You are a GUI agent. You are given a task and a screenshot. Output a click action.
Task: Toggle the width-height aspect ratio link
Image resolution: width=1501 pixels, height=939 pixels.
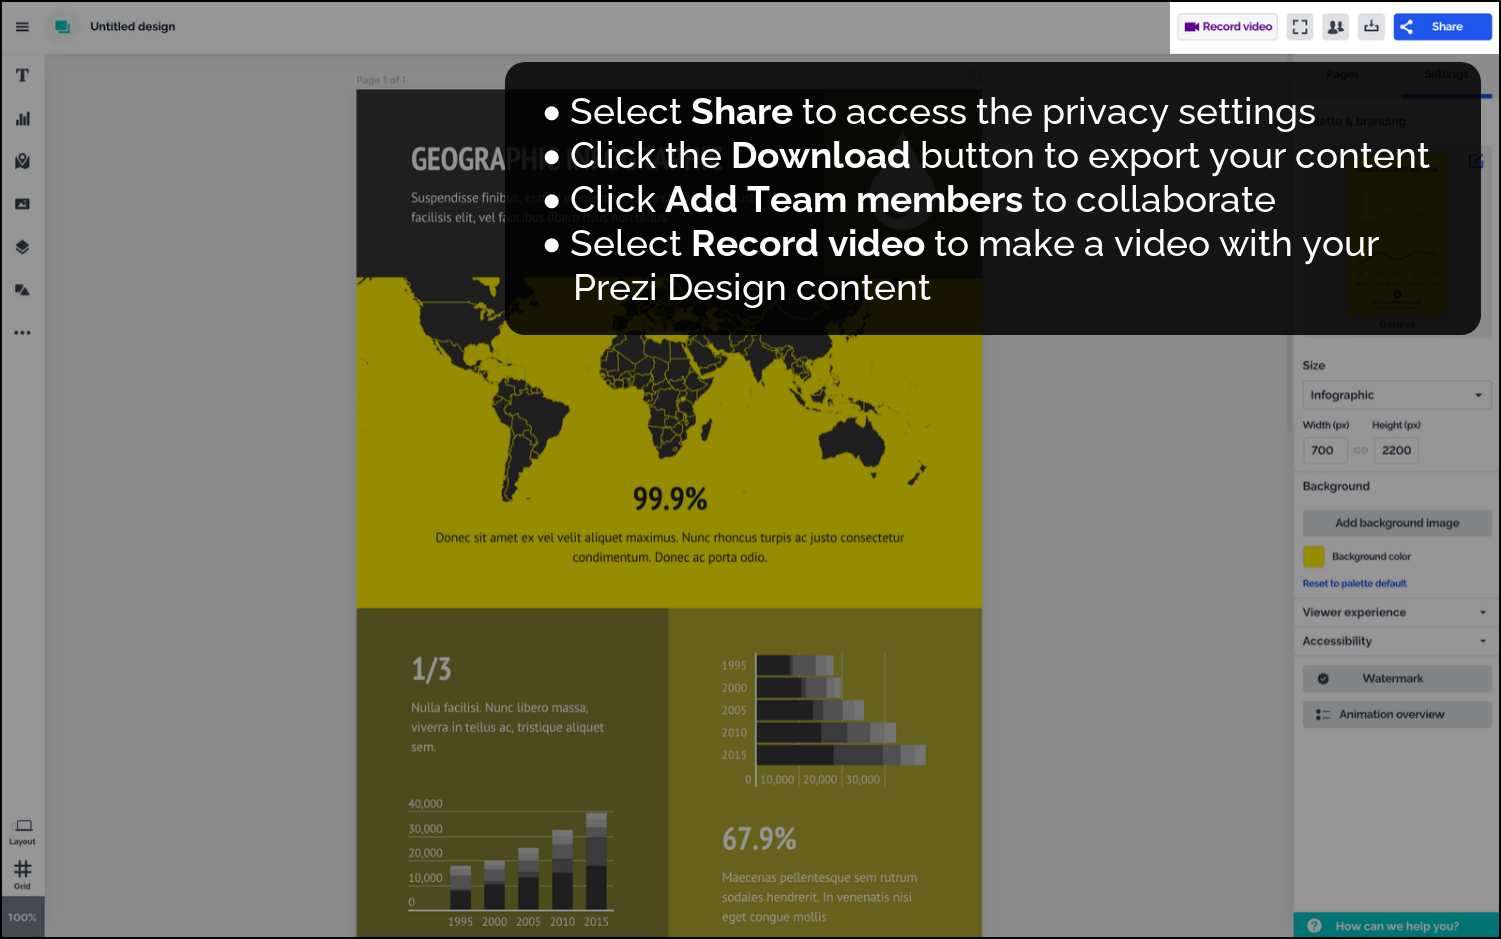1360,451
